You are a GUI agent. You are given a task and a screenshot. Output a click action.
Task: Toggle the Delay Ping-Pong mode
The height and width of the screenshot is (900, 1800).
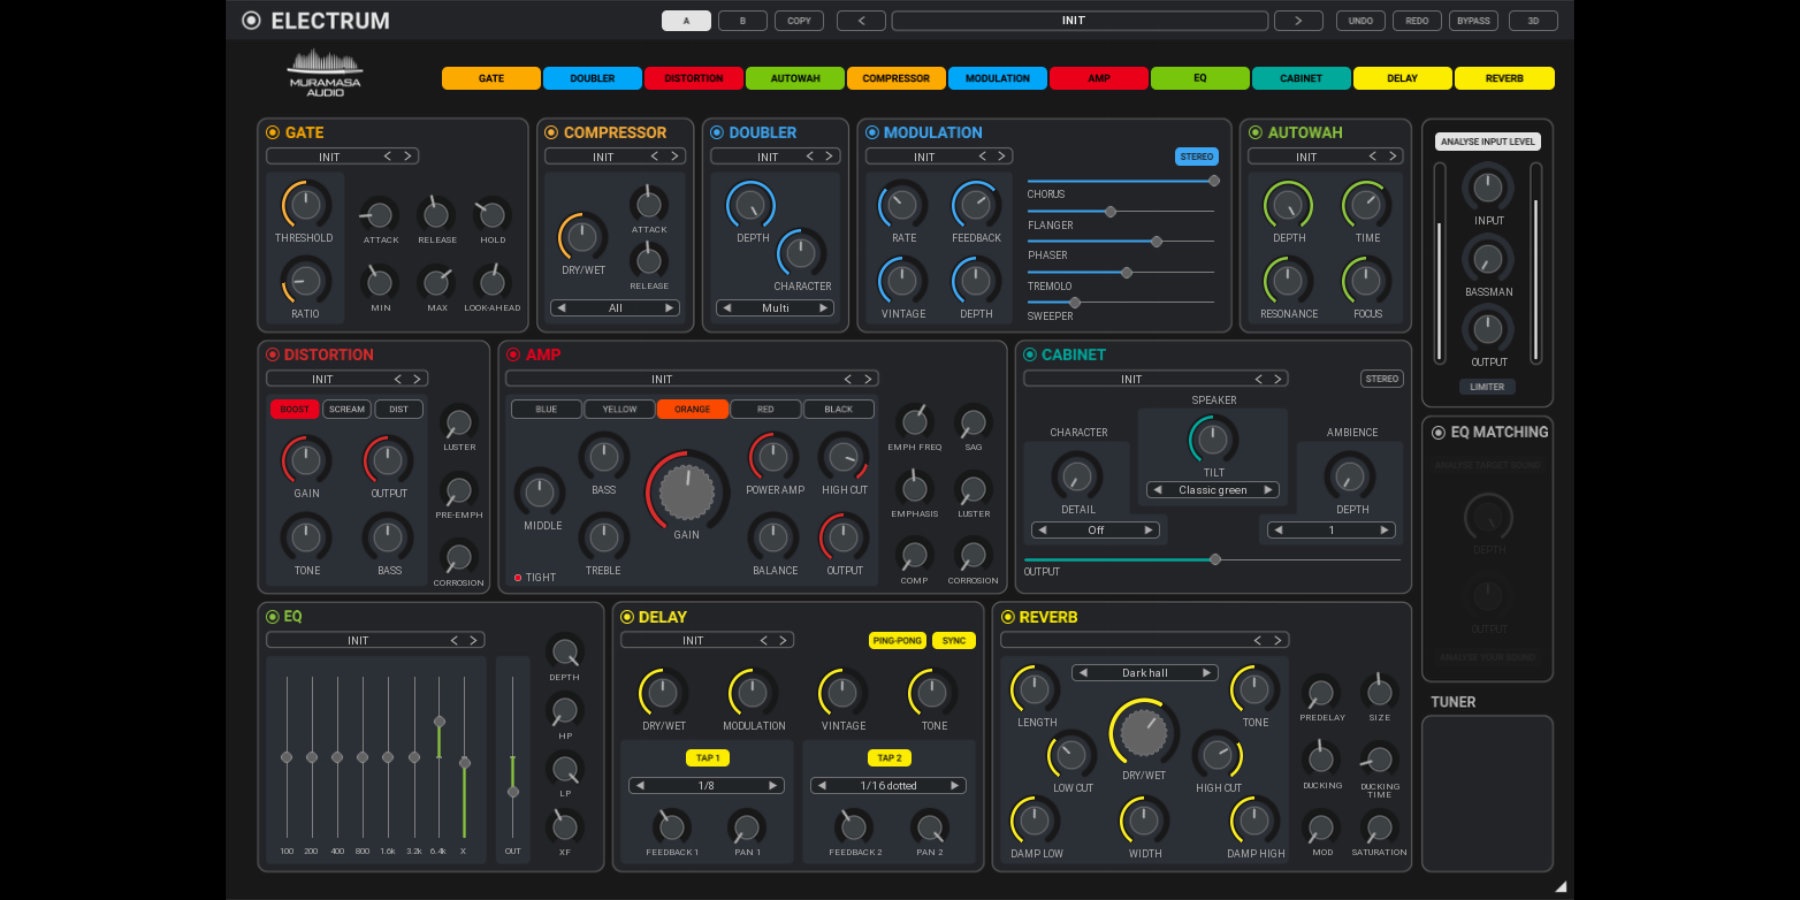(897, 640)
